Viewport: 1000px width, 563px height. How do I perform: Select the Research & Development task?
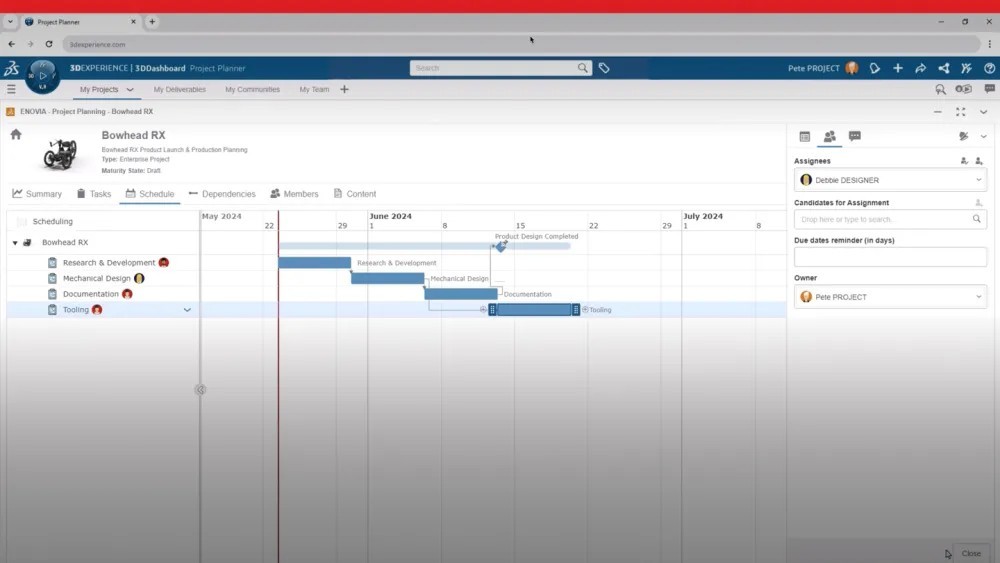click(x=109, y=263)
